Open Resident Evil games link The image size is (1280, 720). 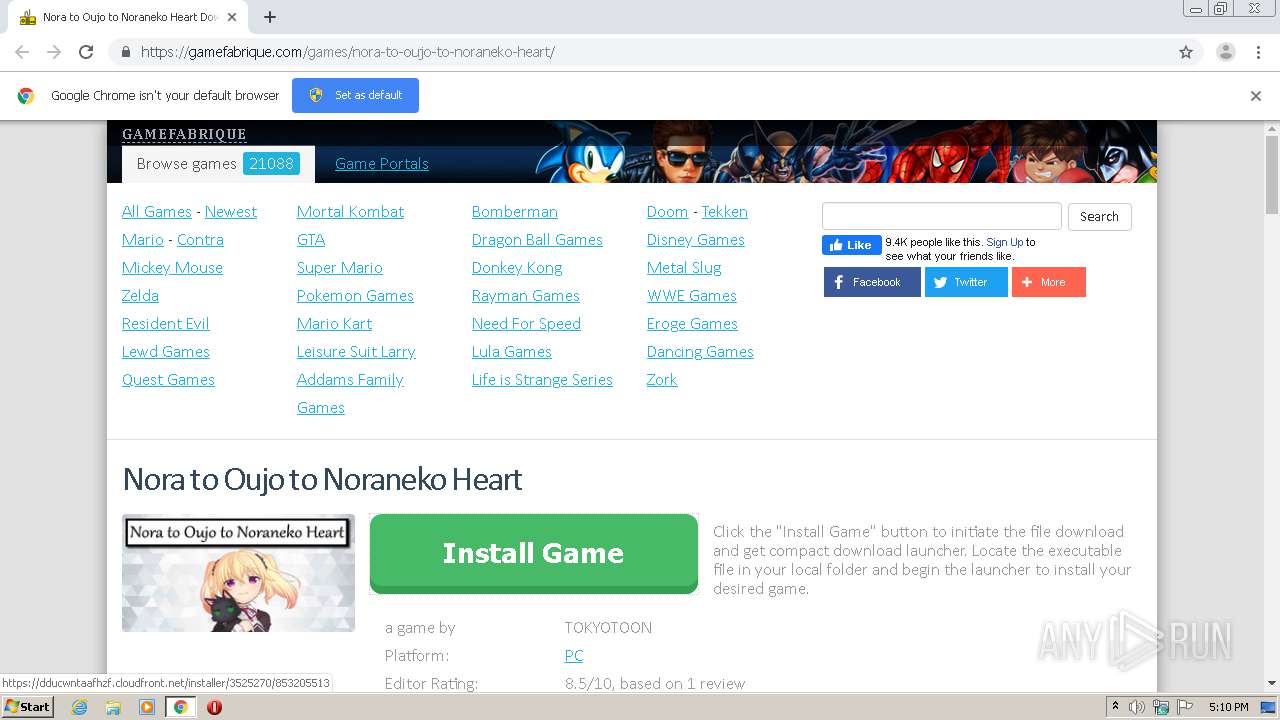166,324
